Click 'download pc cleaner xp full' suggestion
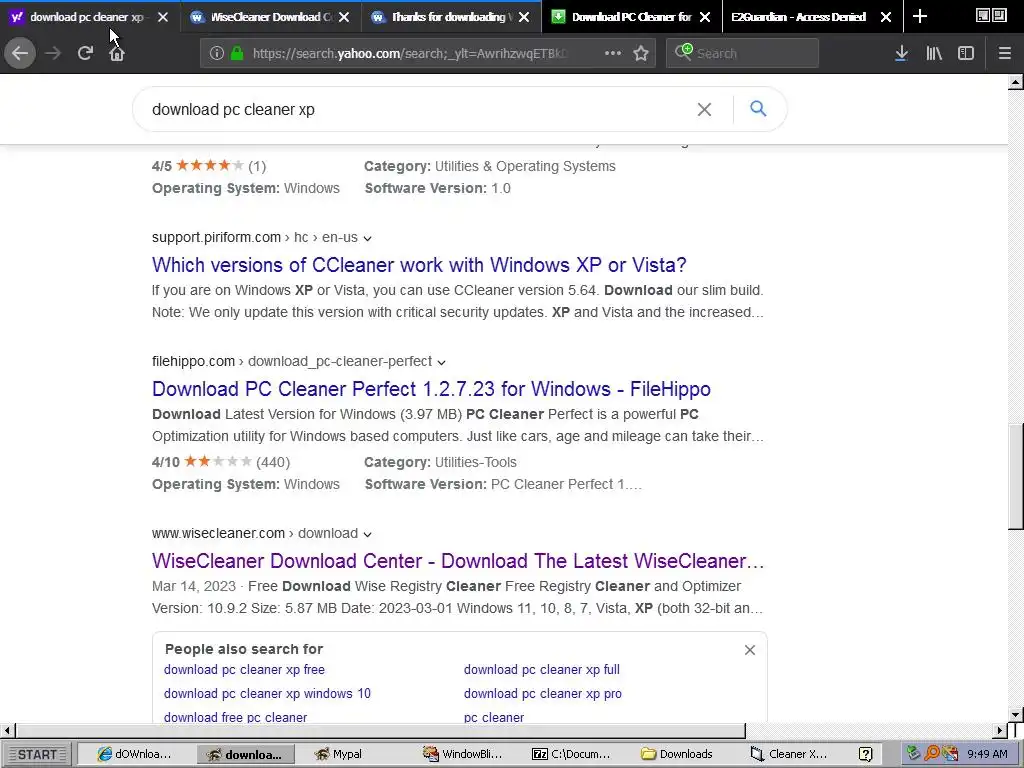This screenshot has width=1024, height=768. coord(541,669)
